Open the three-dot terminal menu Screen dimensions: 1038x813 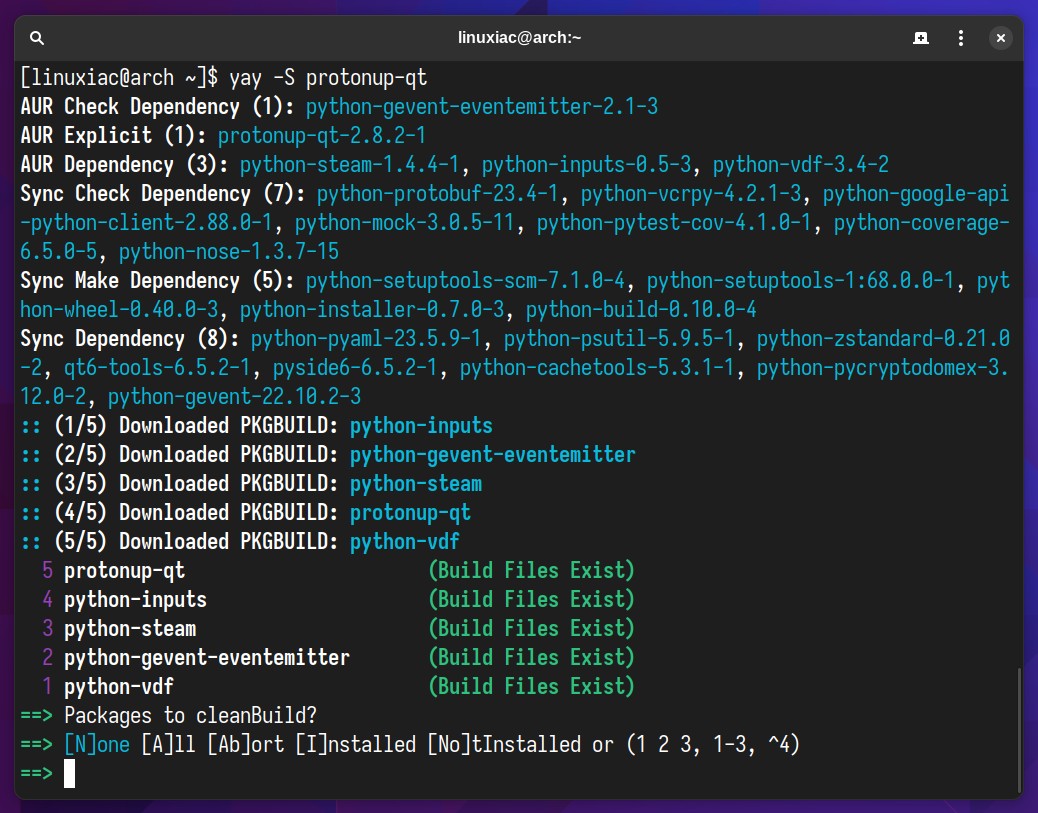point(961,38)
